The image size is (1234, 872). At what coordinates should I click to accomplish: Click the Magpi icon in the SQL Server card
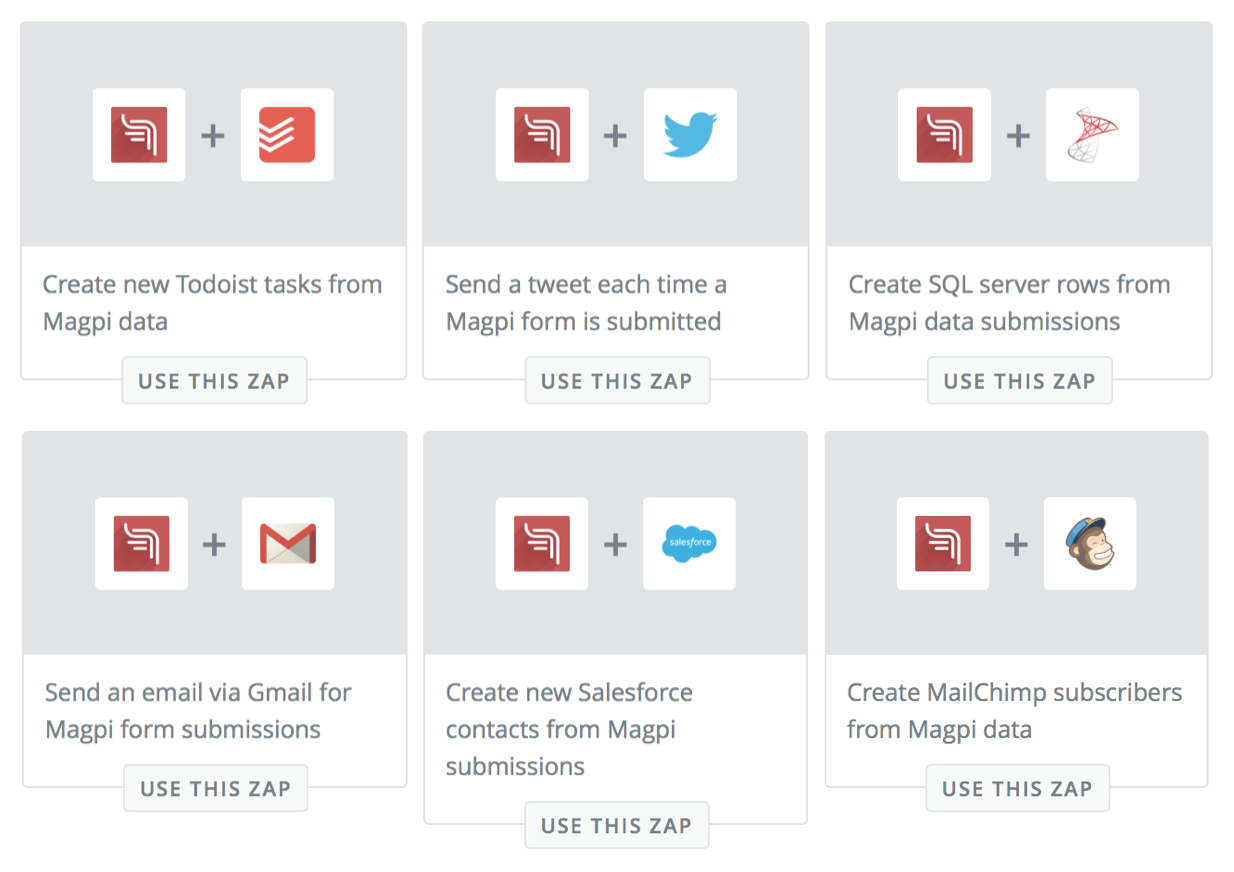coord(944,135)
